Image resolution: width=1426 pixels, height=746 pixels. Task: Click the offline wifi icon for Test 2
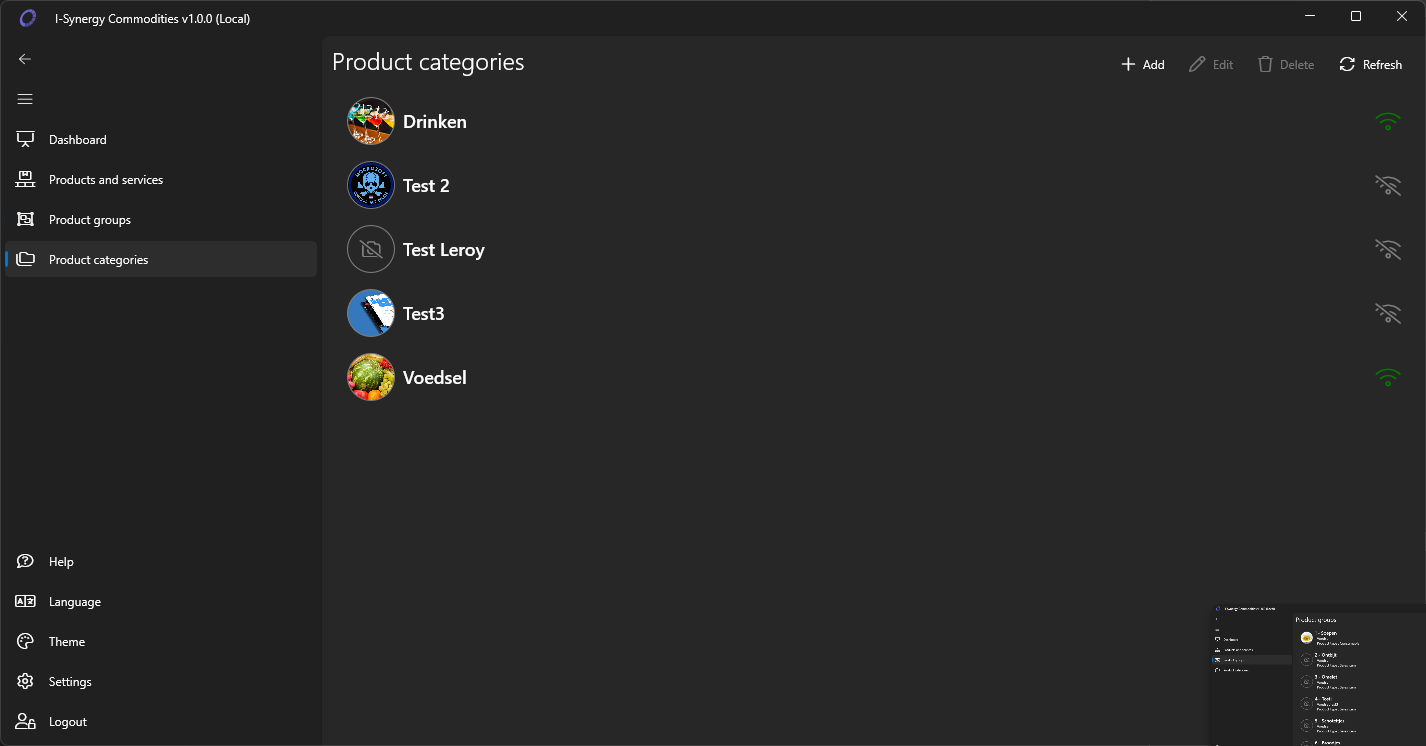coord(1387,186)
